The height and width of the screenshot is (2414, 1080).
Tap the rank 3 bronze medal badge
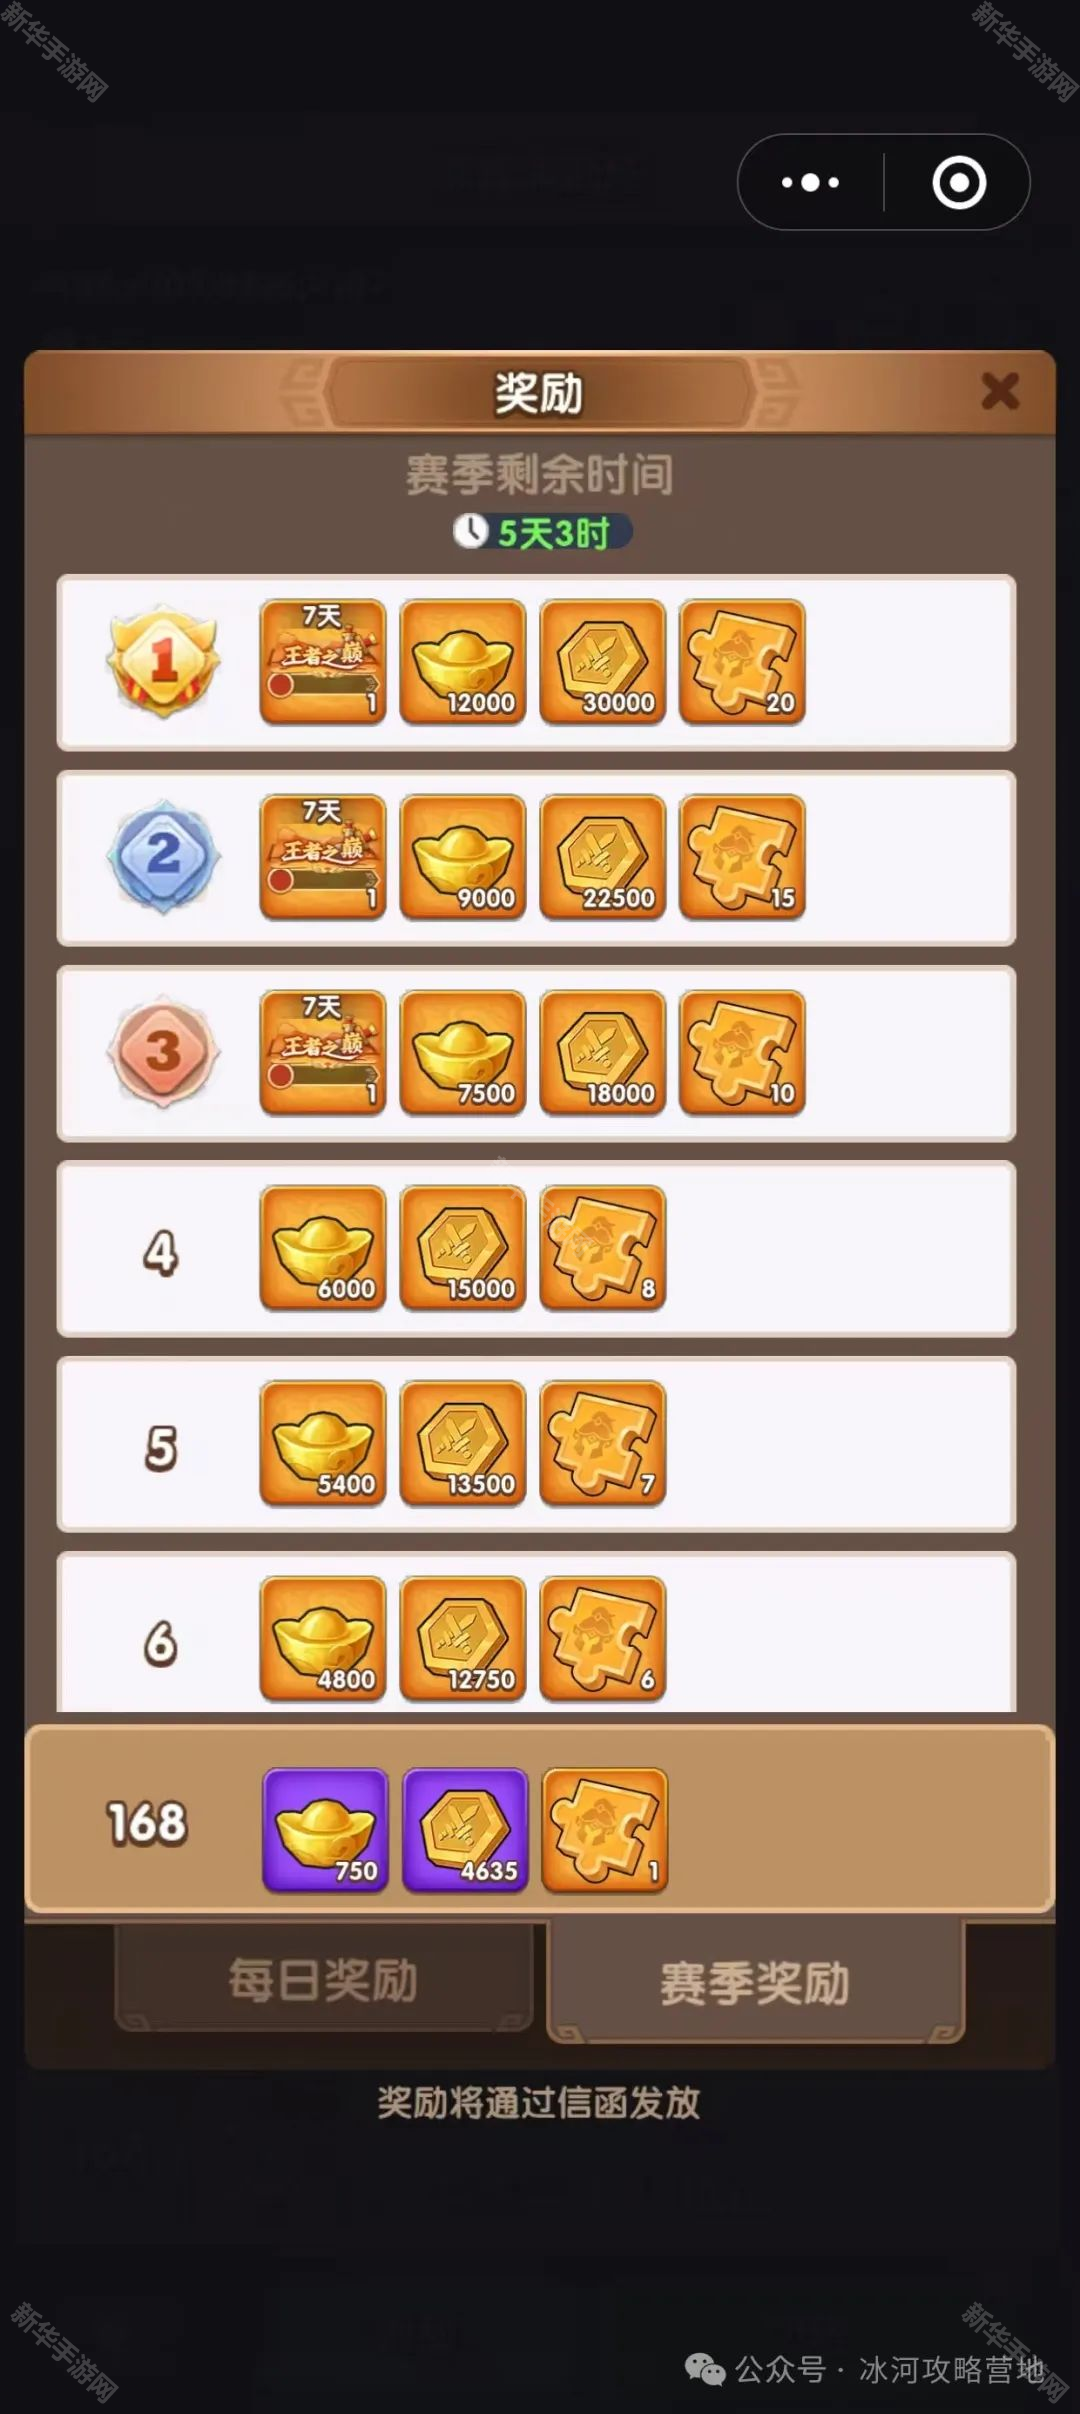(x=163, y=1051)
